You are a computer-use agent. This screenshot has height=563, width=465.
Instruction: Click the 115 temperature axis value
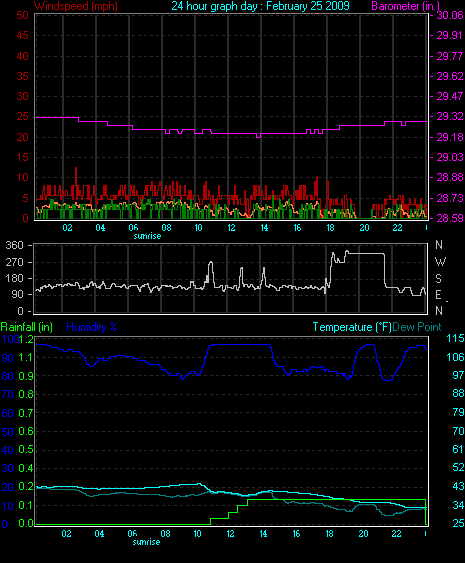tap(455, 338)
